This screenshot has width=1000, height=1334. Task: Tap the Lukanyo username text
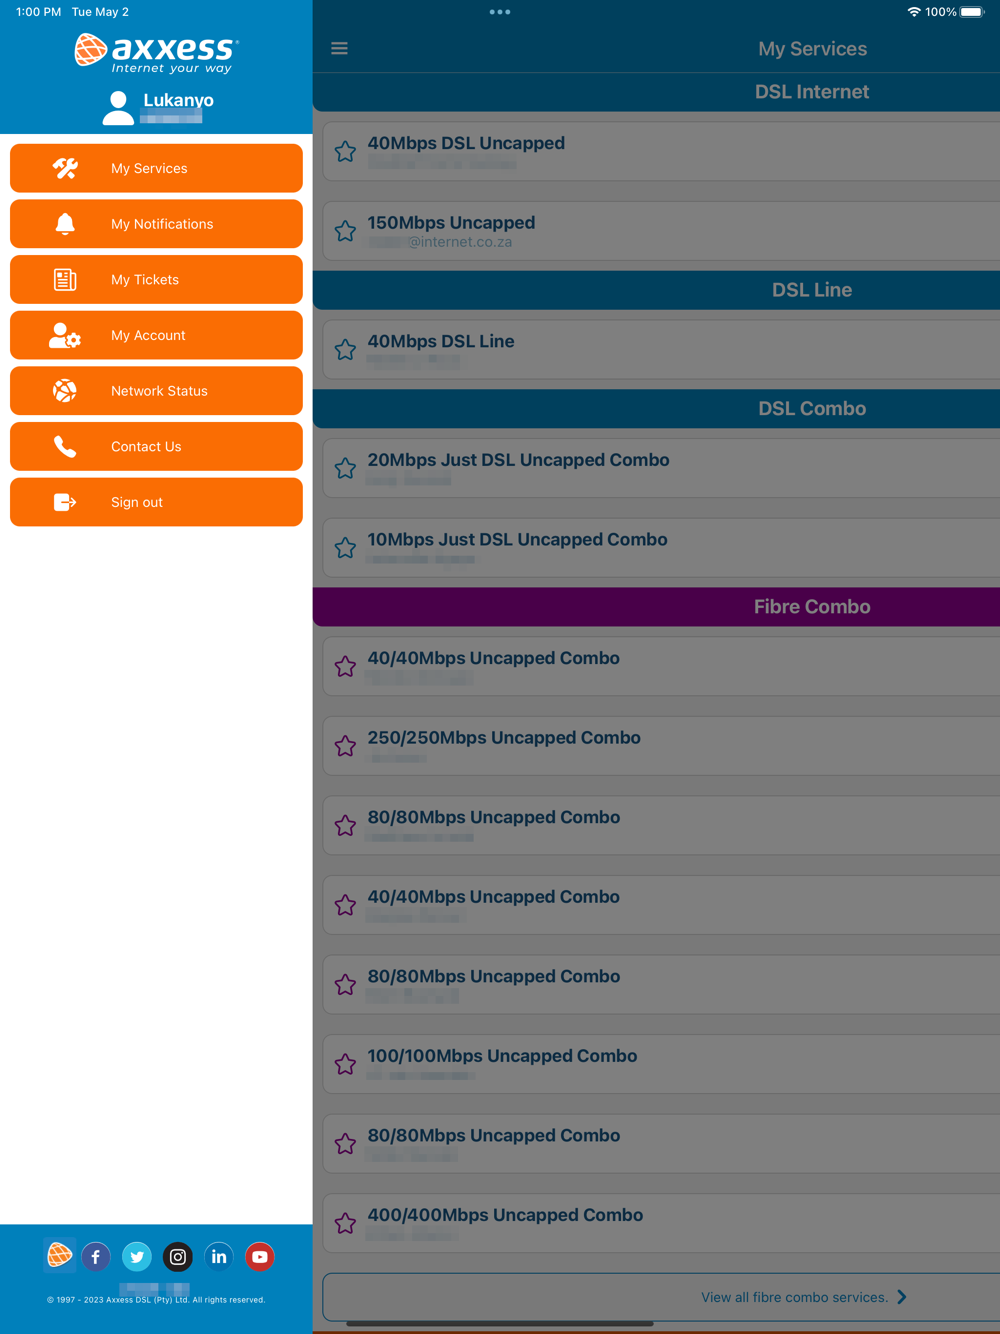tap(178, 100)
